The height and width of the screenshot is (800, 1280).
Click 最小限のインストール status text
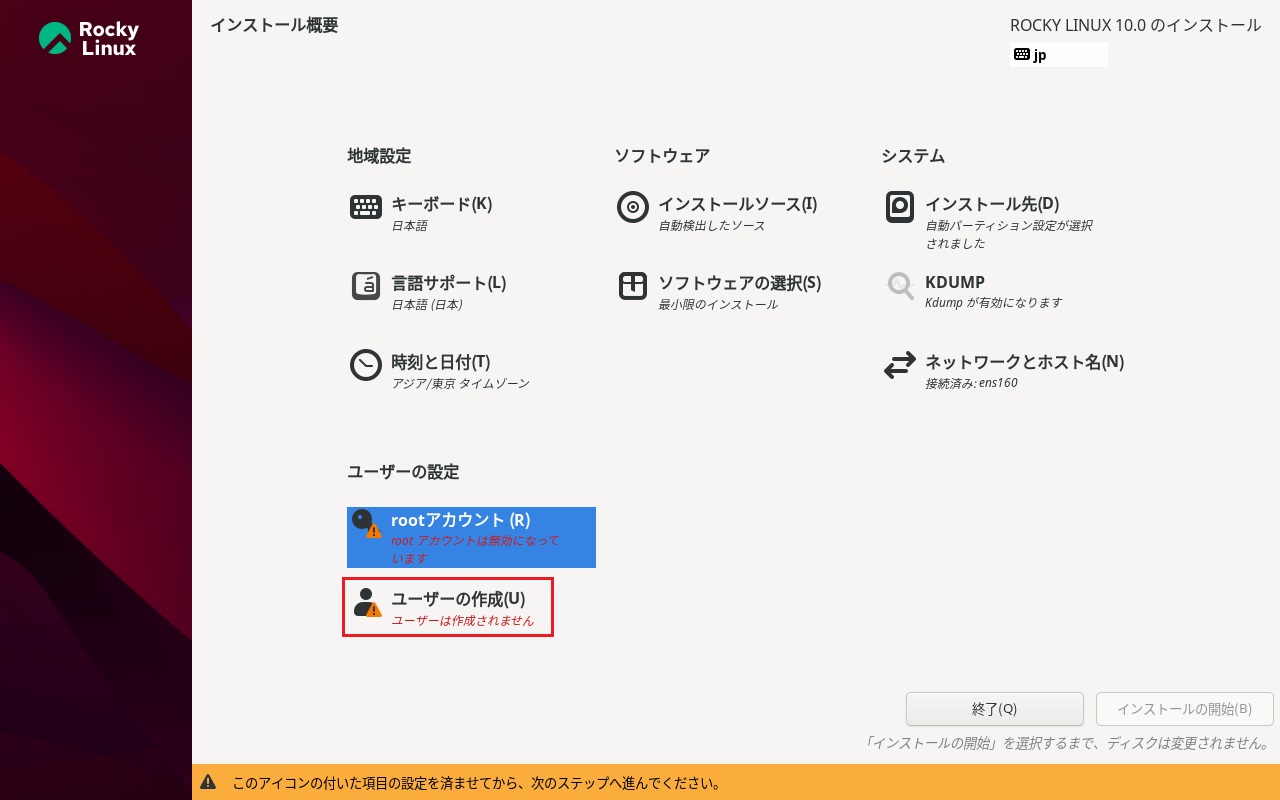click(718, 305)
